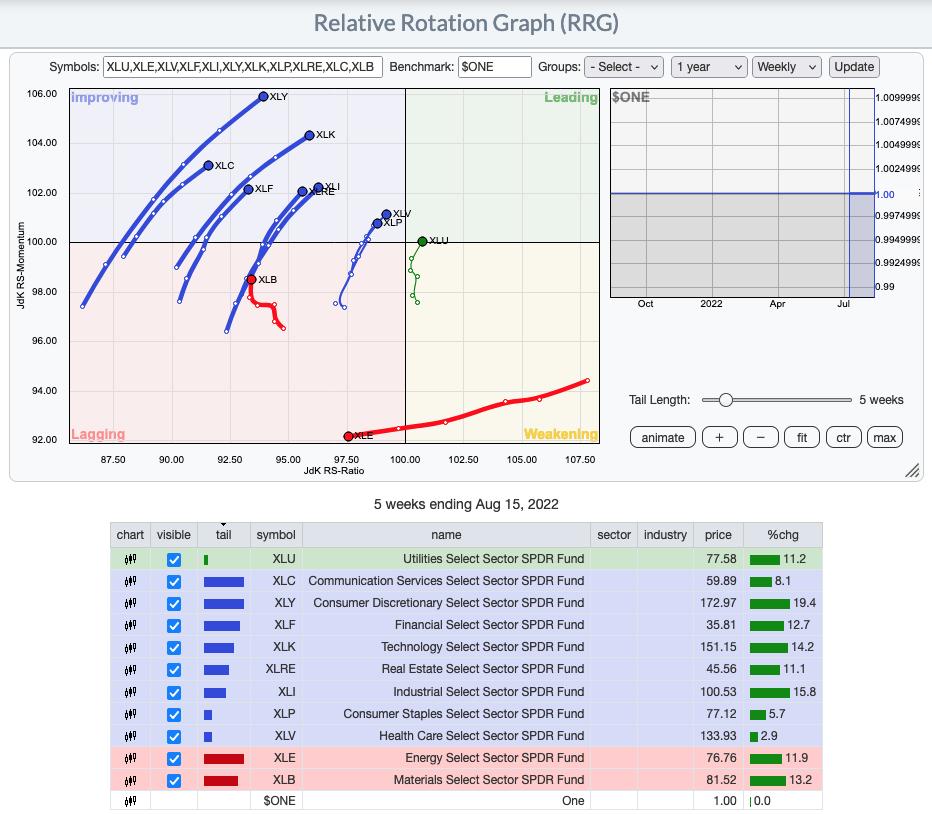
Task: Click the Benchmark input field
Action: [x=495, y=67]
